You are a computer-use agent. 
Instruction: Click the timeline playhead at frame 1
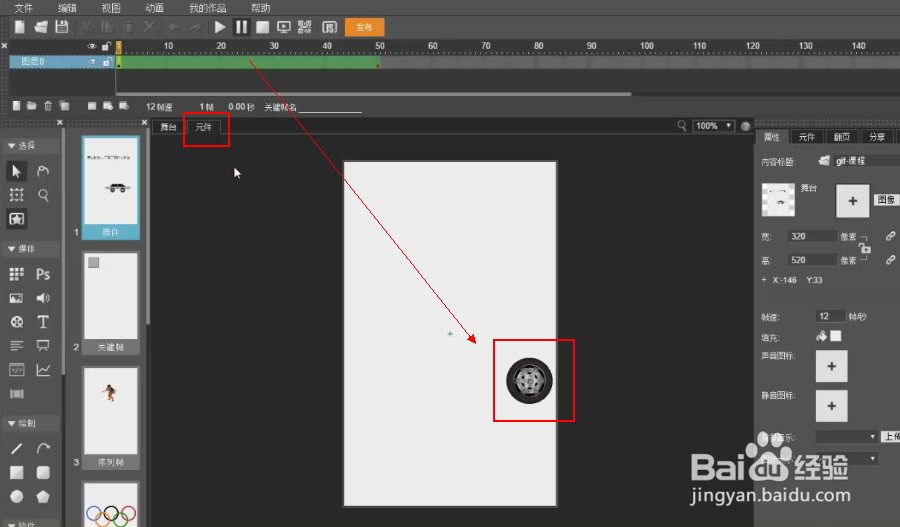coord(119,47)
